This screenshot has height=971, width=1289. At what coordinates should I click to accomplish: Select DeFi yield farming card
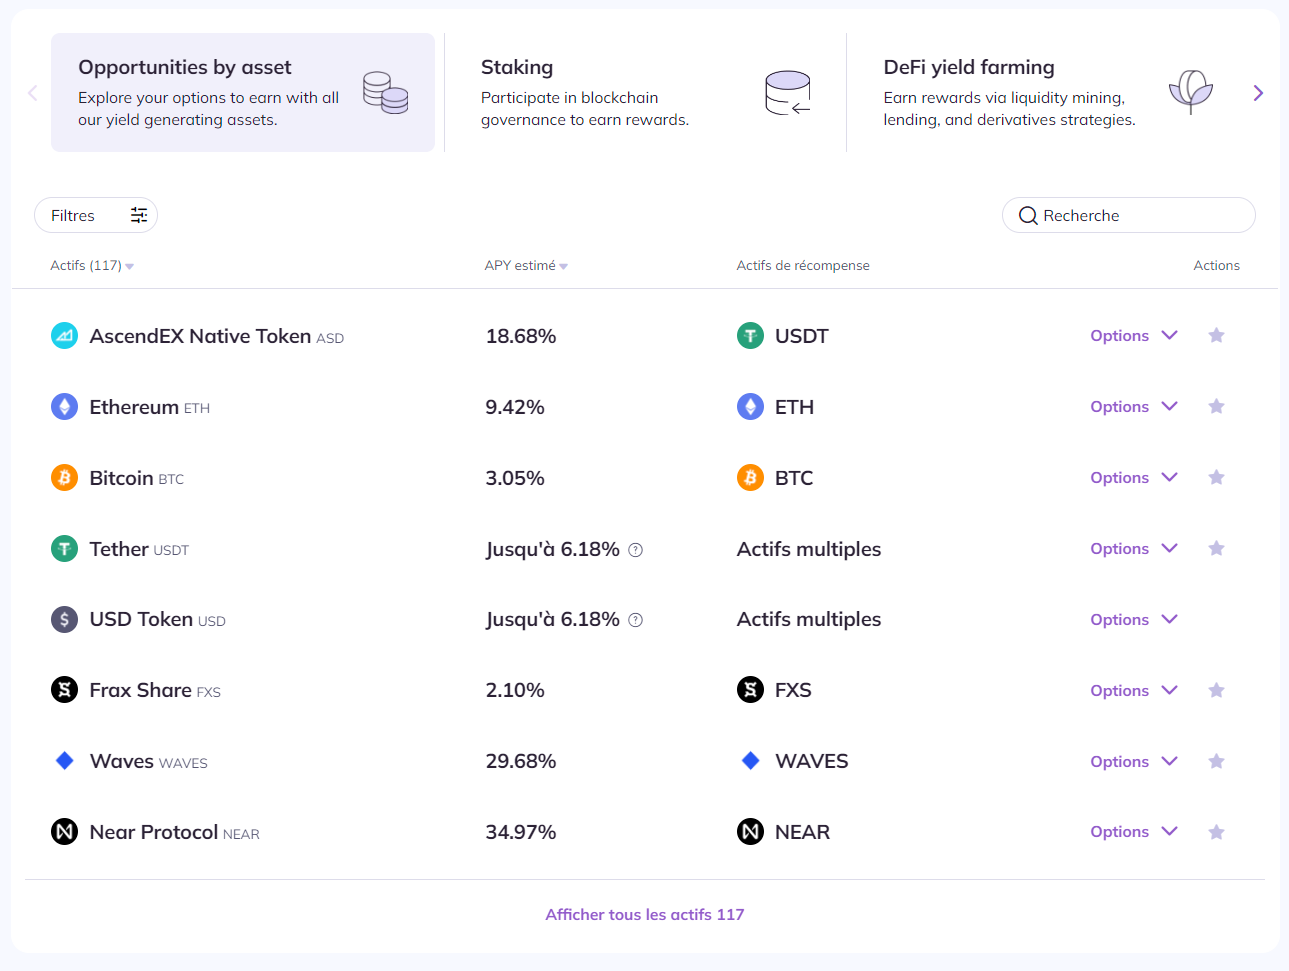coord(1047,92)
